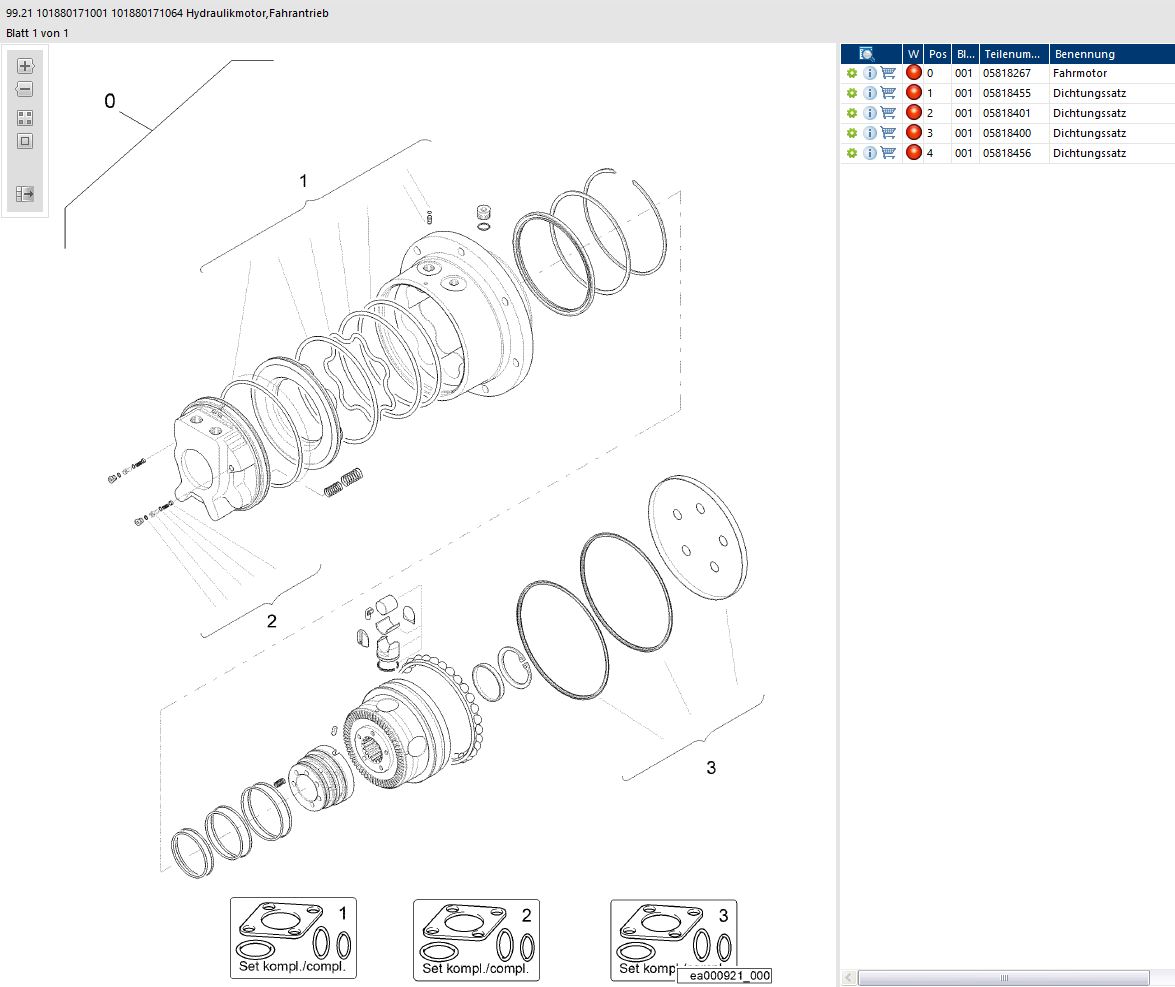Open gear options for part 05818401
Screen dimensions: 1175x987
pos(852,113)
